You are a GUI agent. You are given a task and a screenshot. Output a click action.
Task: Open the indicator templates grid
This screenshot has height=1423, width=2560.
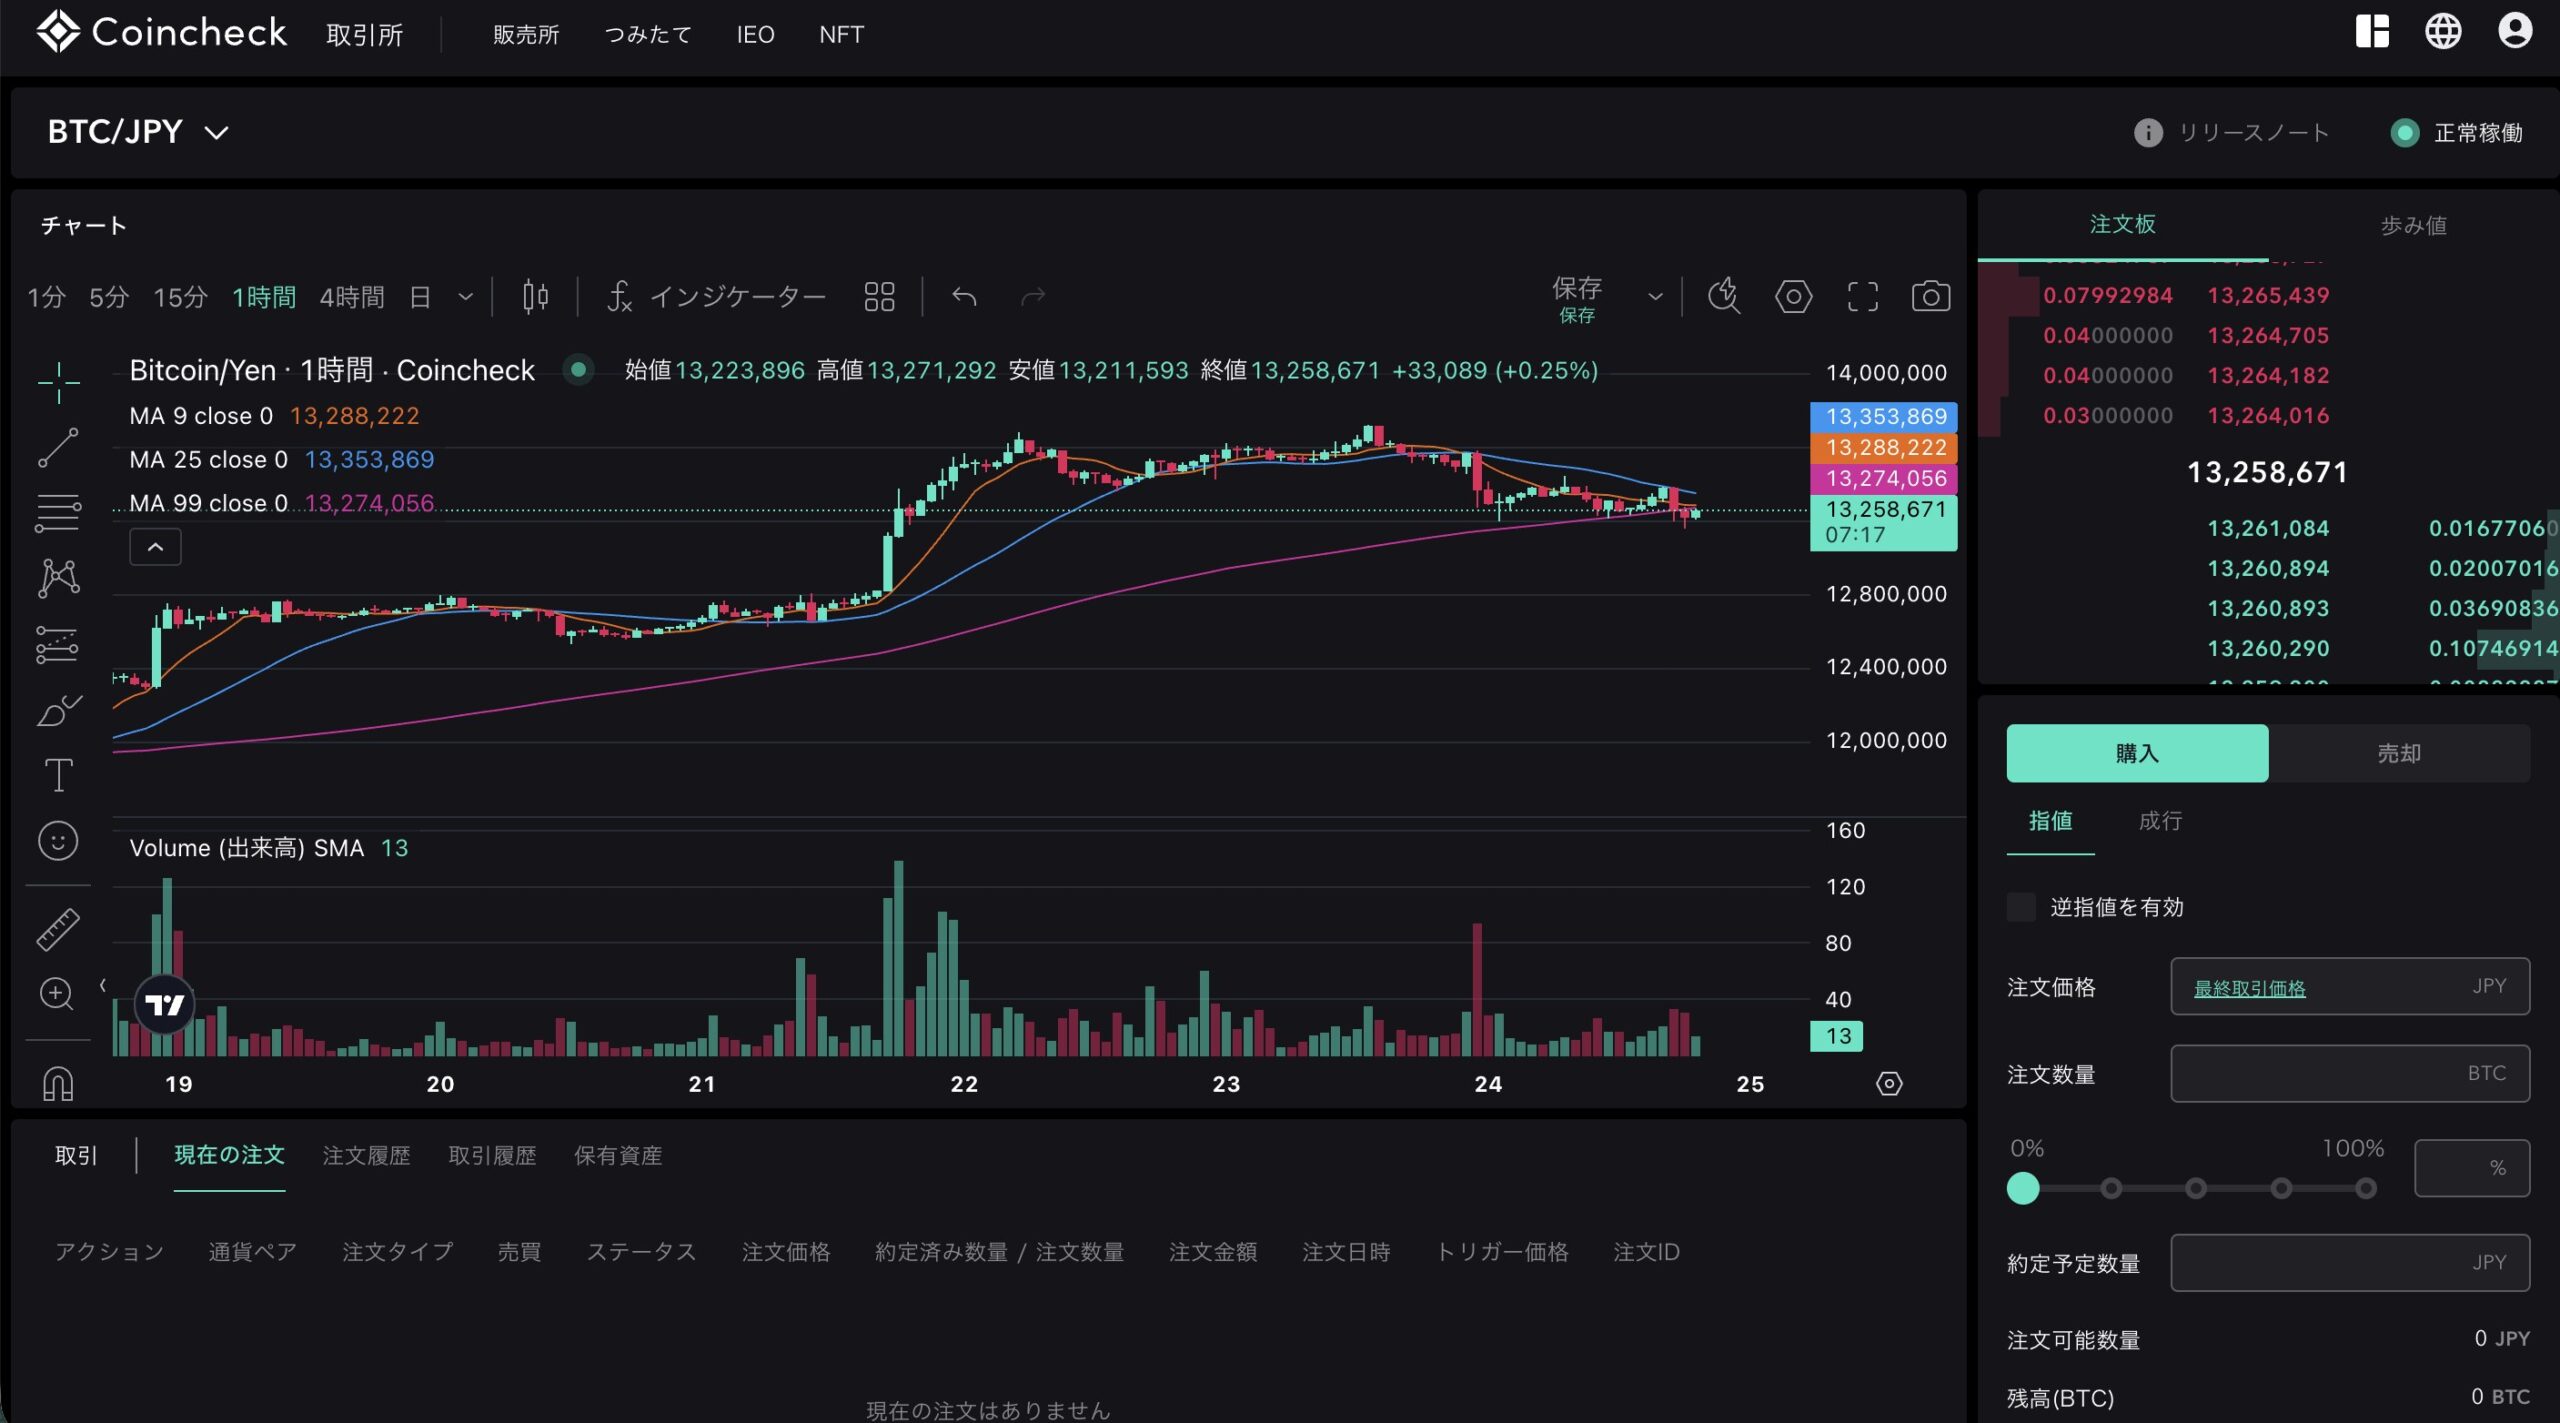pyautogui.click(x=879, y=297)
